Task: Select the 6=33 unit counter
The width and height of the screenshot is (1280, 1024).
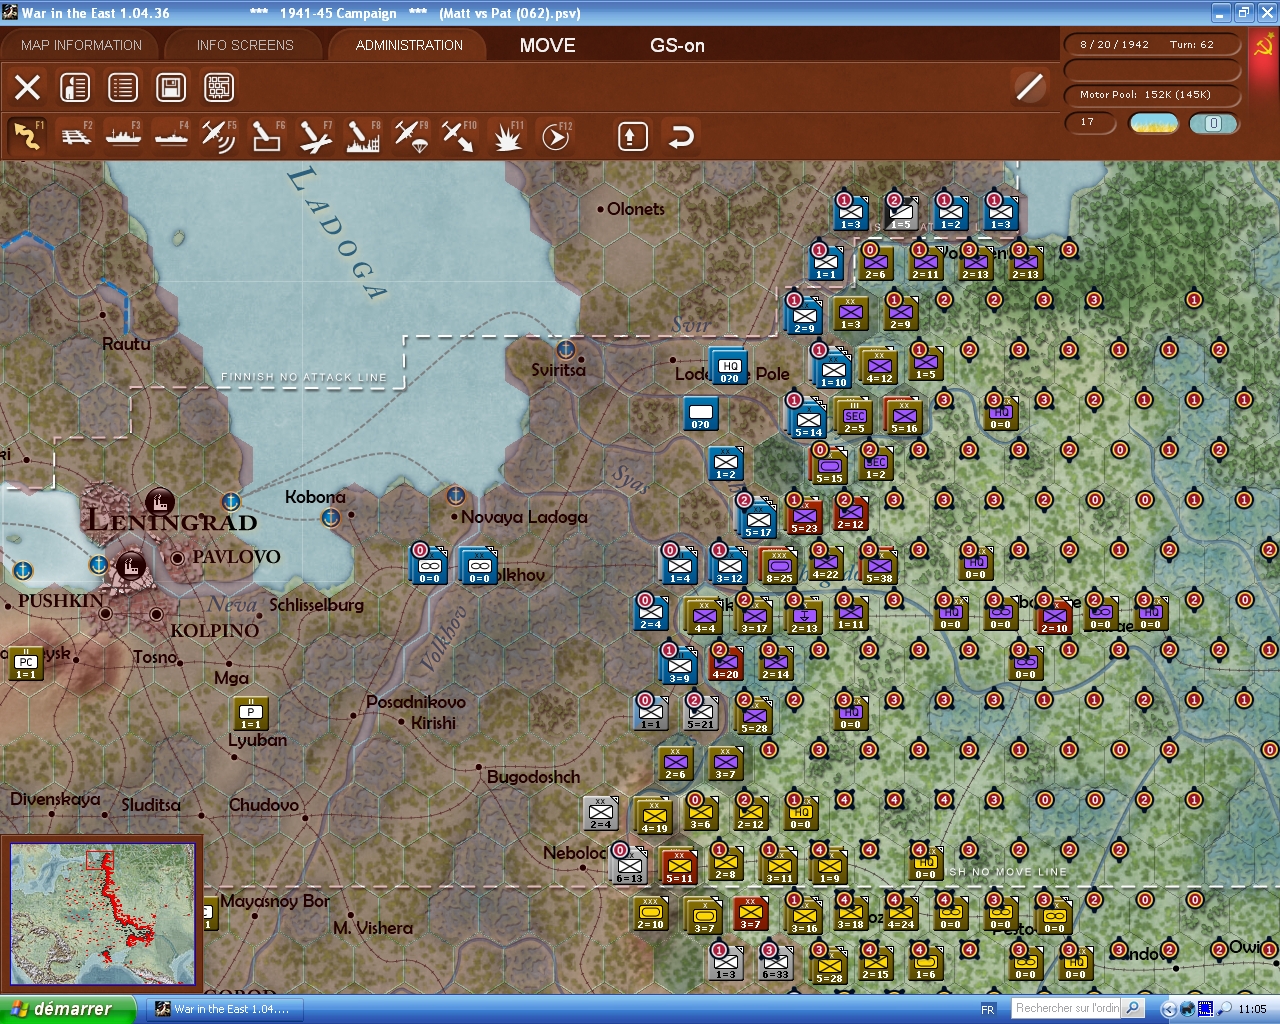Action: (x=774, y=963)
